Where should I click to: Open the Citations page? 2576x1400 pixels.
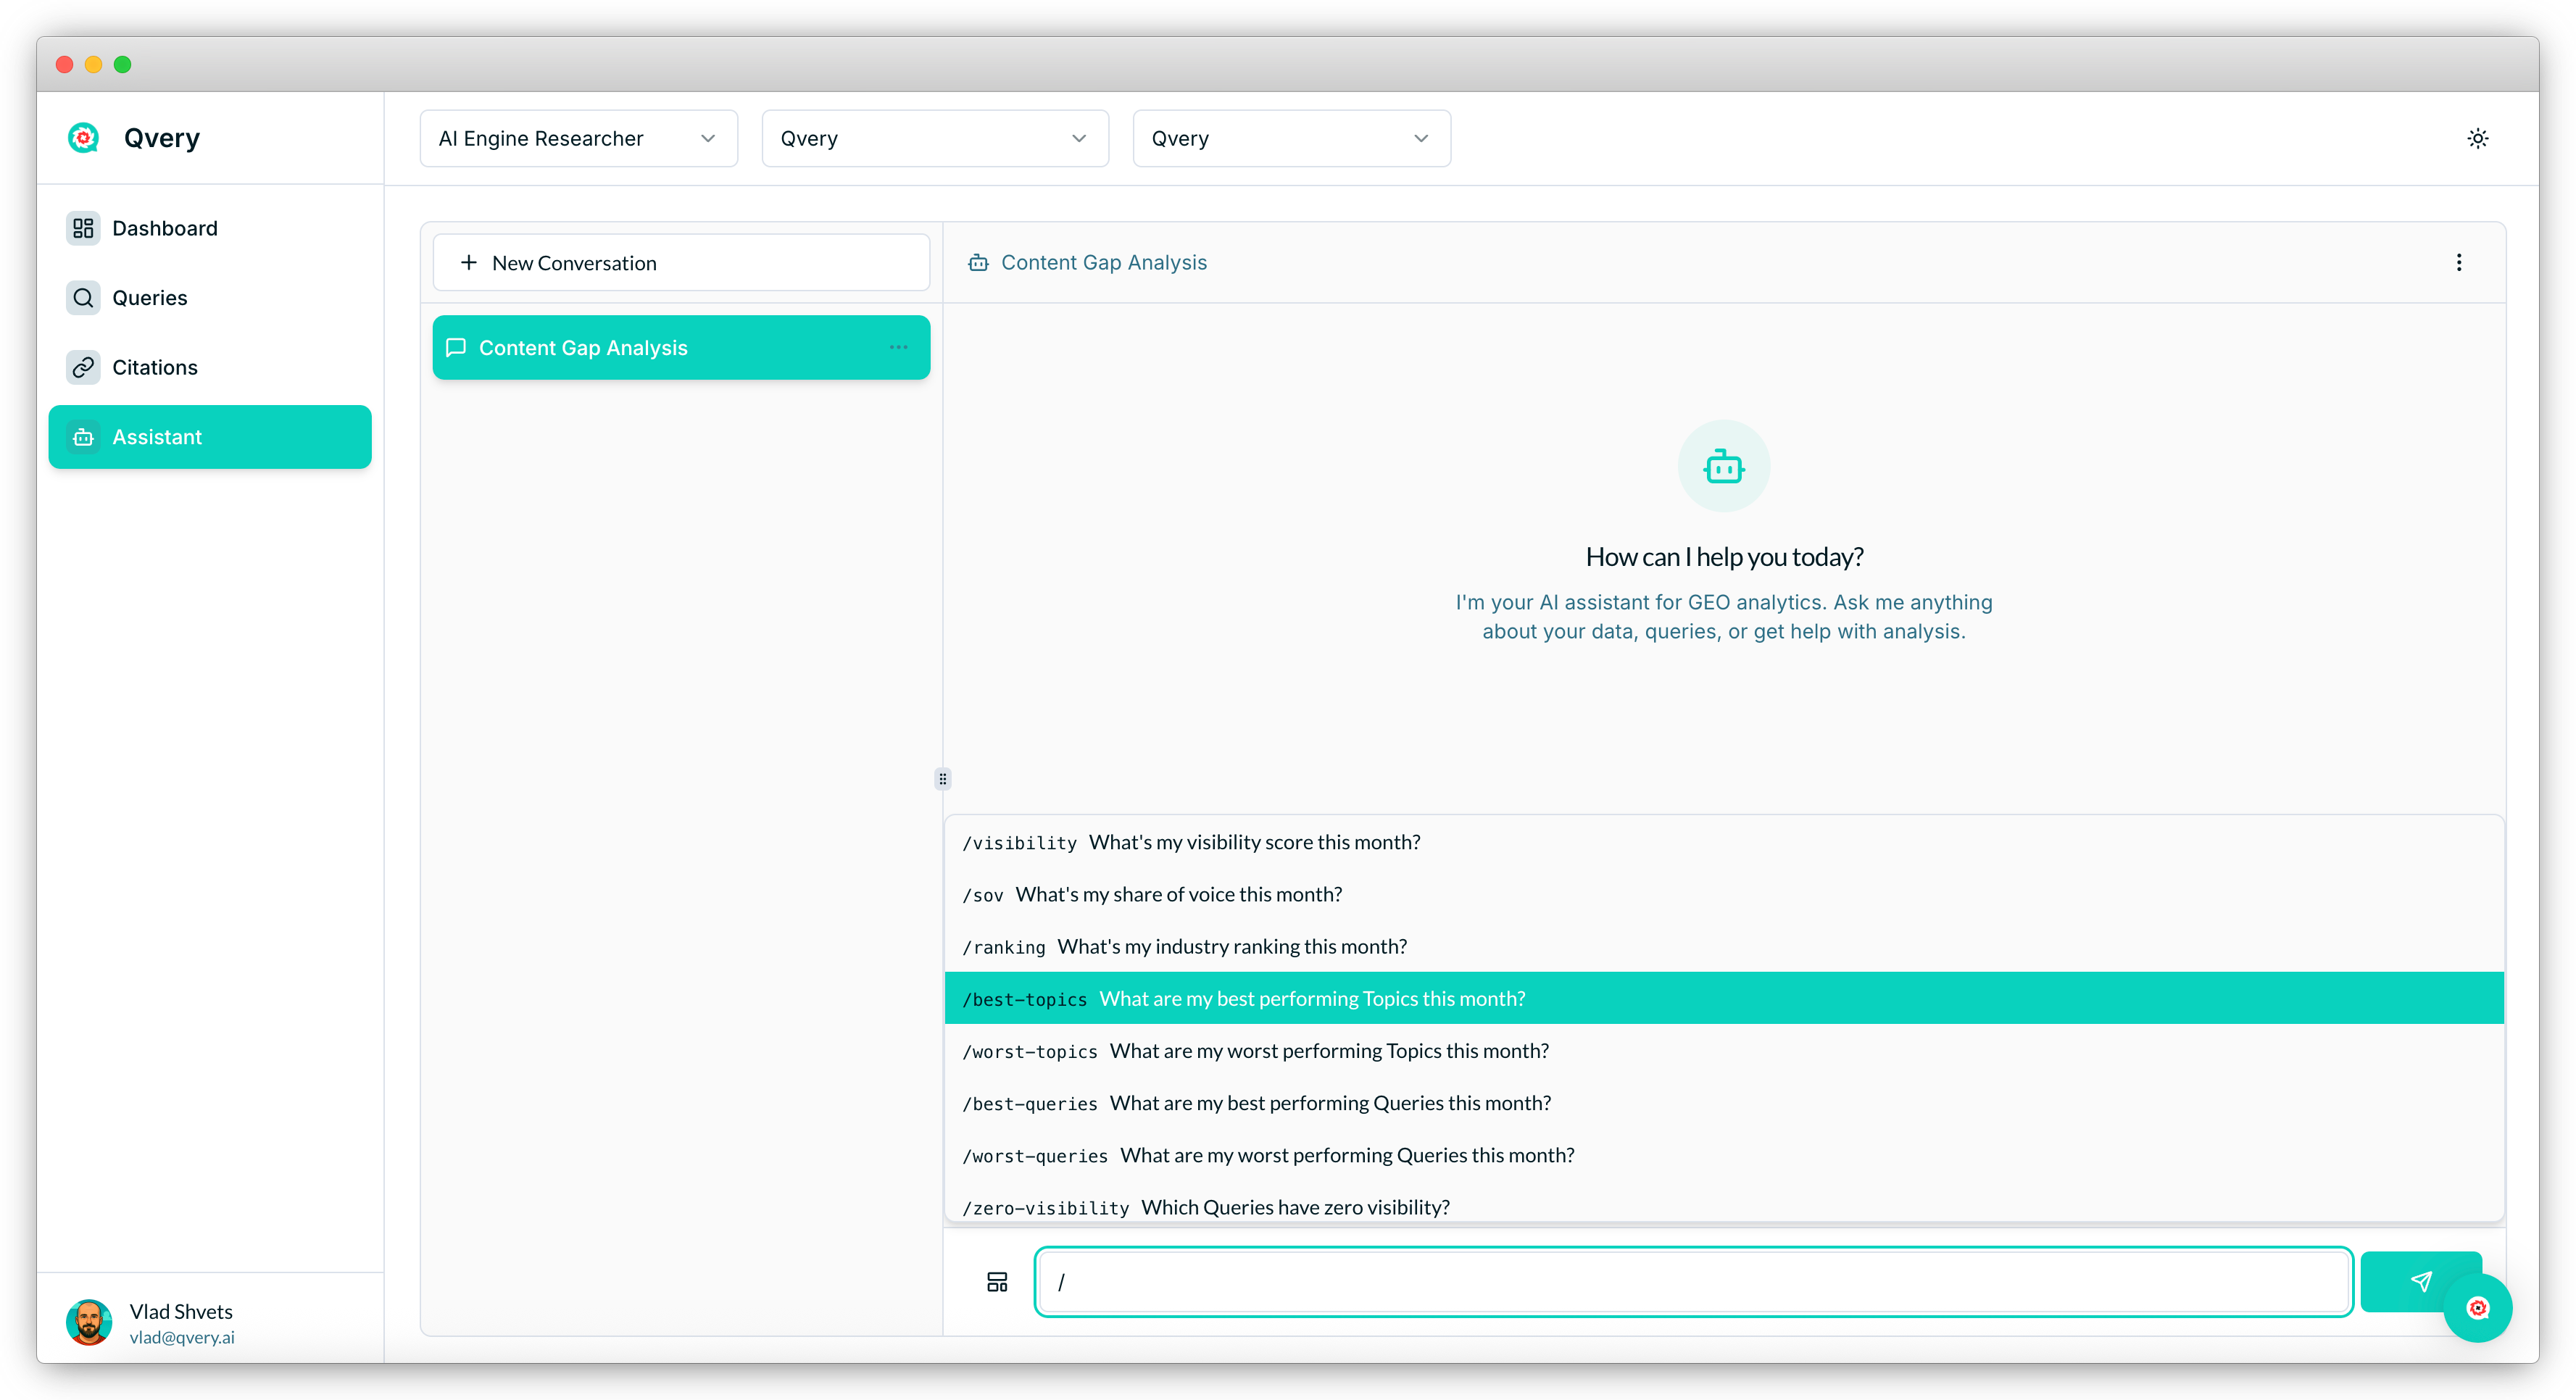154,367
